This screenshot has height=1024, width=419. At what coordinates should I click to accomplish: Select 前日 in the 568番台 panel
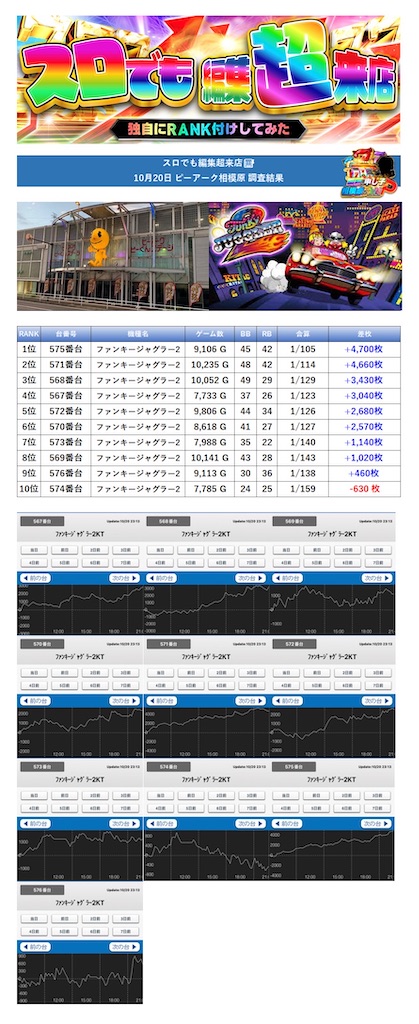tap(191, 550)
